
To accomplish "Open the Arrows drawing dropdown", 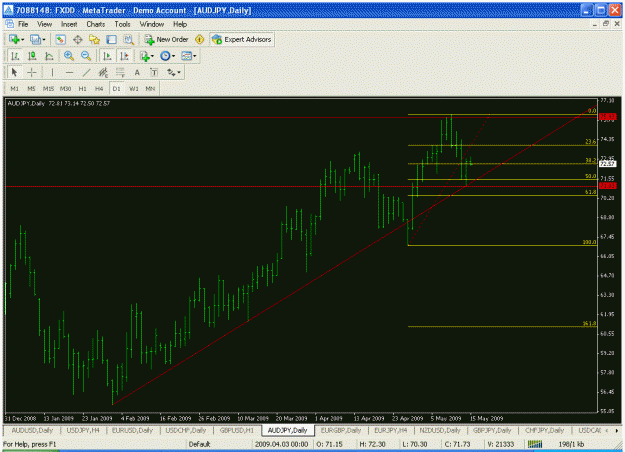I will click(x=174, y=73).
